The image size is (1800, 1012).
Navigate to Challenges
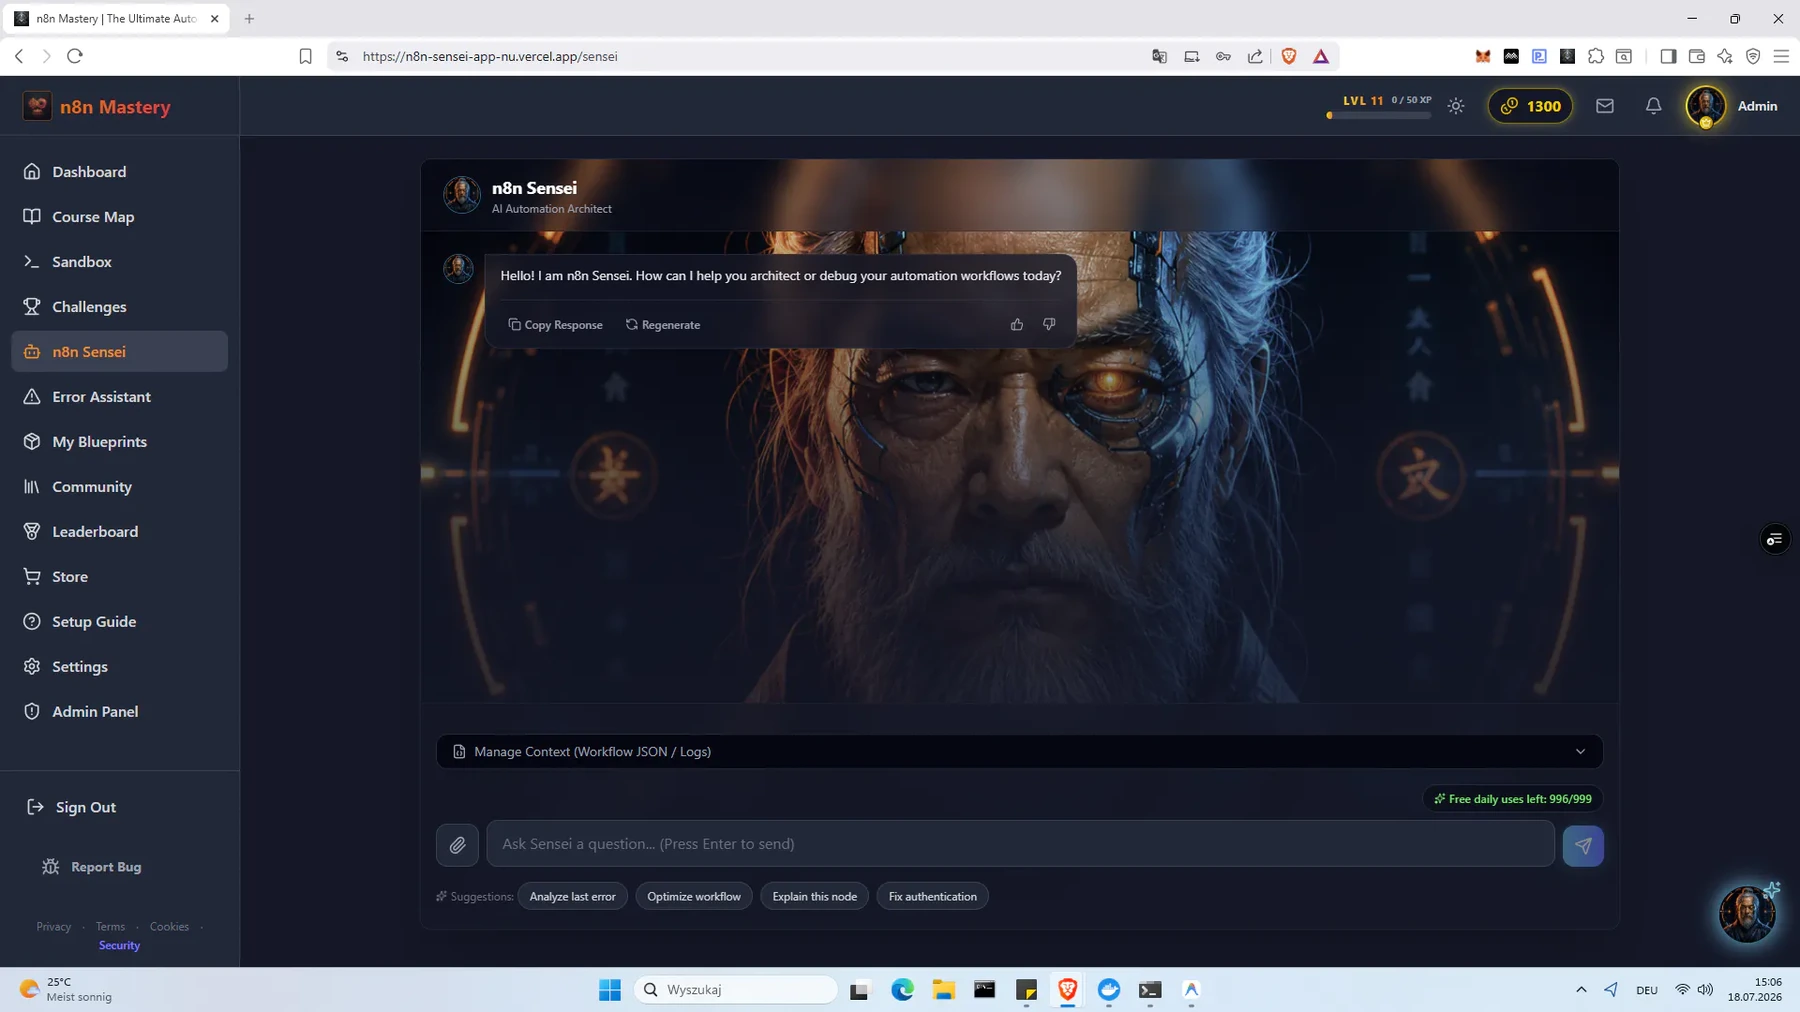tap(120, 307)
